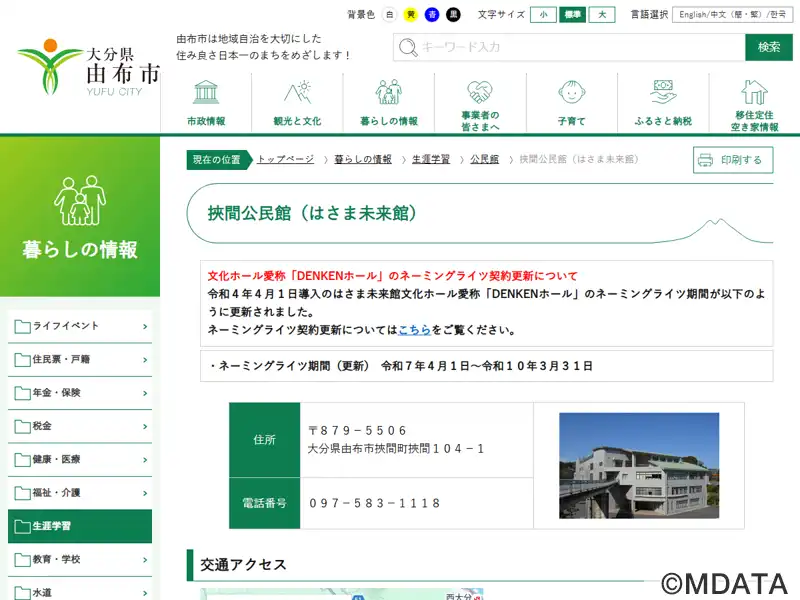
Task: Open the ふるさと納税 money hand icon
Action: pyautogui.click(x=663, y=92)
